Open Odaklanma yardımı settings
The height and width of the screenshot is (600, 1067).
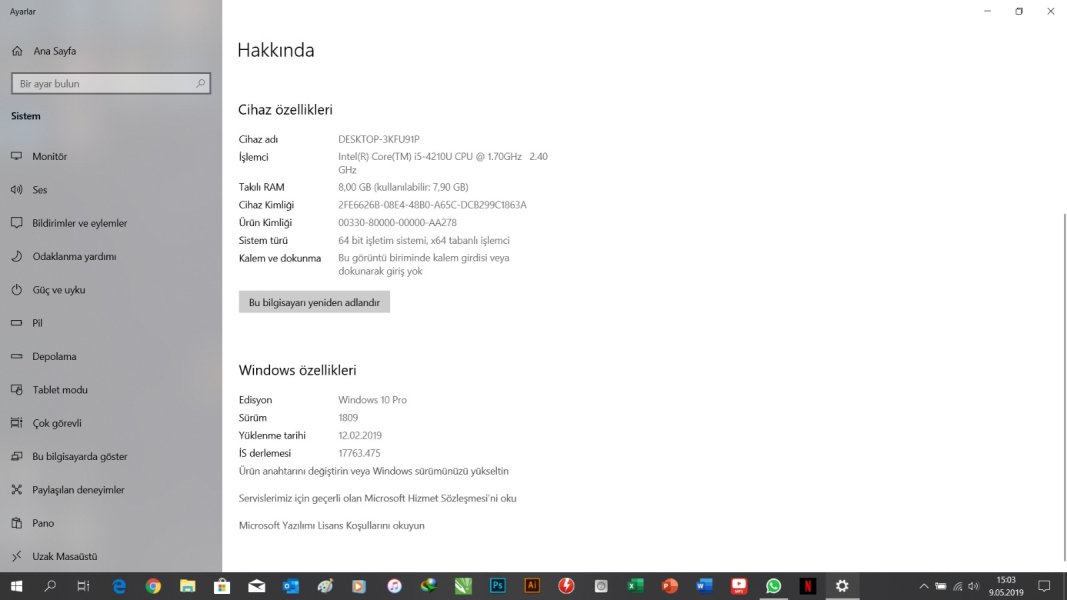point(74,257)
